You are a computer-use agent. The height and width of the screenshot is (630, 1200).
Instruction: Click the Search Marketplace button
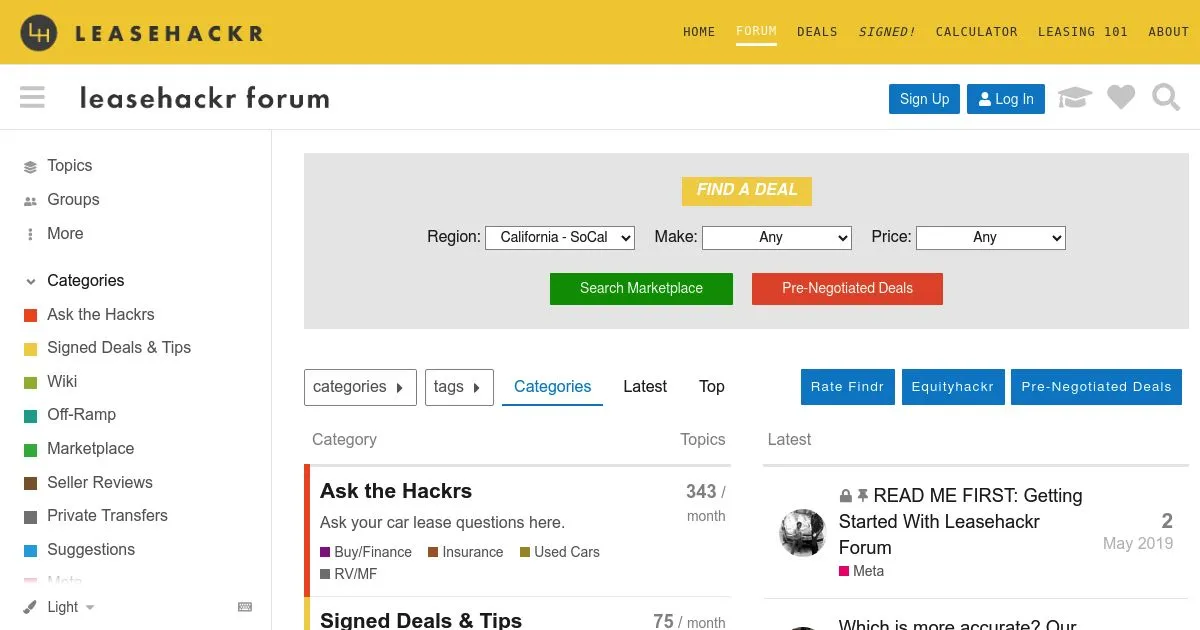[x=641, y=288]
